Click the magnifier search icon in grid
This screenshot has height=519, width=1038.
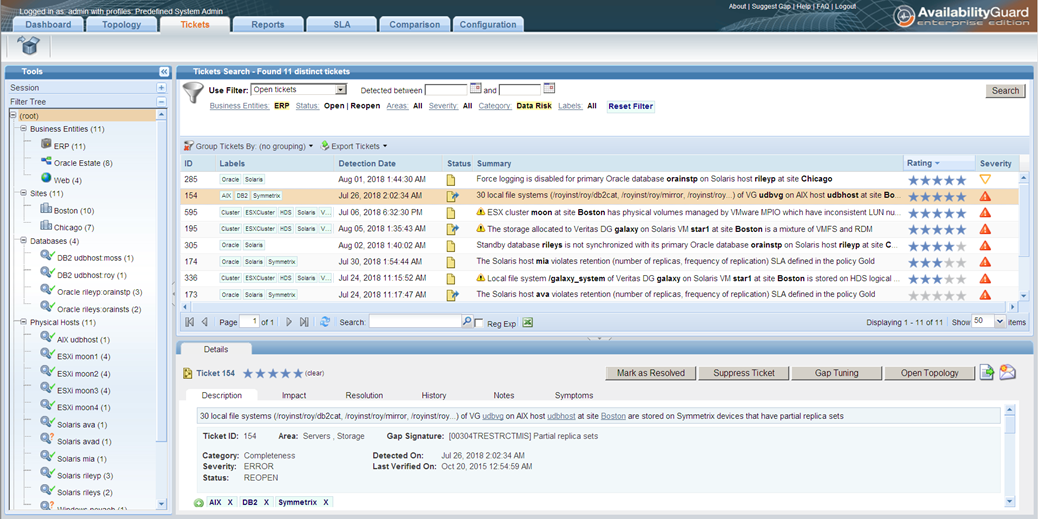[x=467, y=321]
